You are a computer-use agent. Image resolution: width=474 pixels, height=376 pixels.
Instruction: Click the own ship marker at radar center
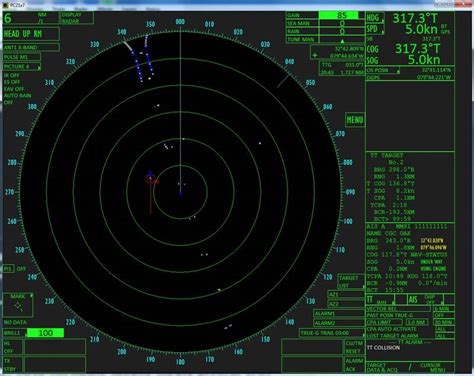180,193
